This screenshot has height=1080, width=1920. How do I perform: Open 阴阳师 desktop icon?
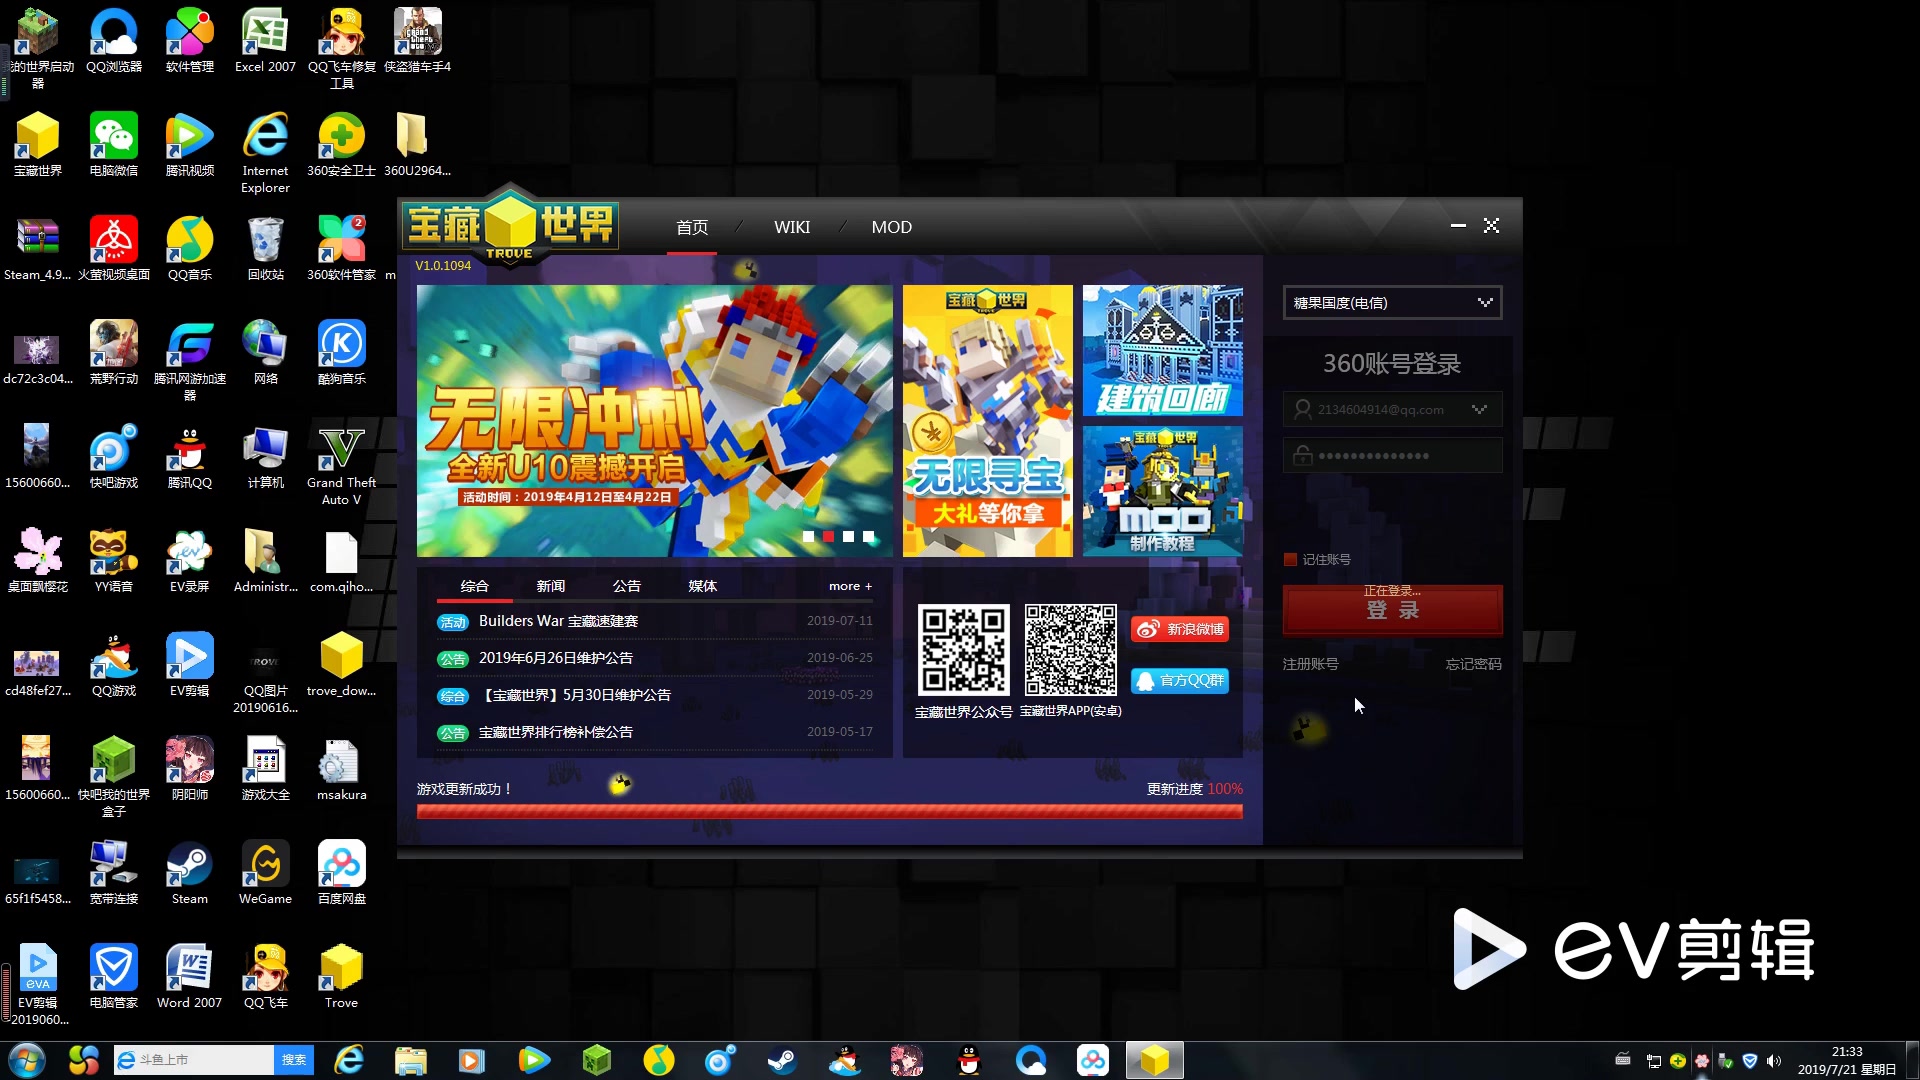[190, 769]
